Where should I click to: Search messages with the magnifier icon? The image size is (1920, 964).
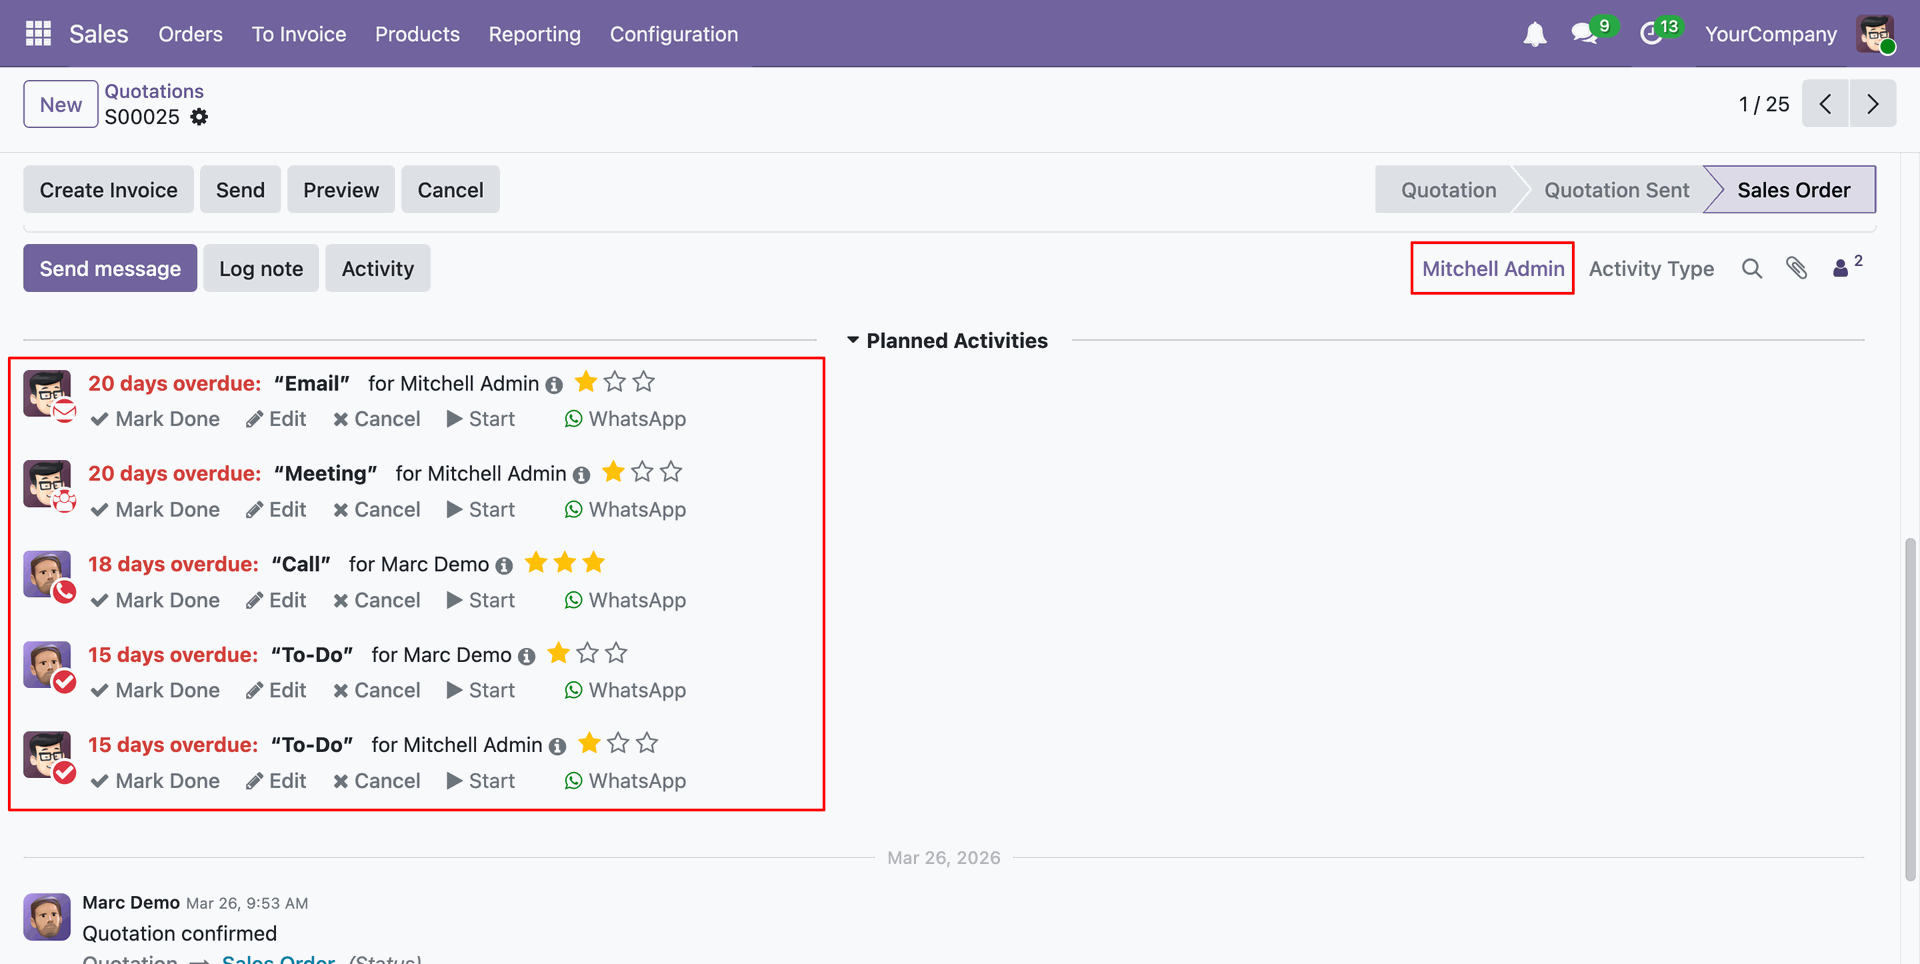click(1751, 269)
